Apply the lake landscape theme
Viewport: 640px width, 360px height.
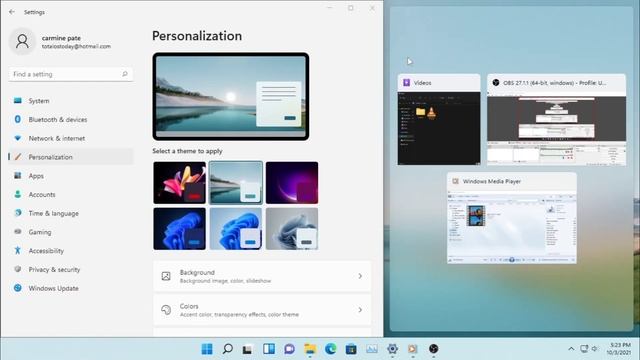pos(236,182)
